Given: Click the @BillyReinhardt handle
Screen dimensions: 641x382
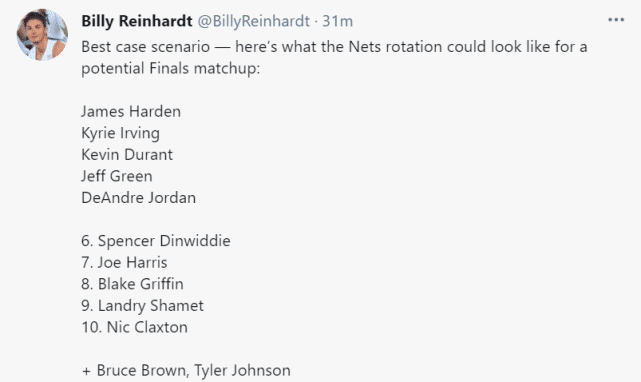Looking at the screenshot, I should (x=253, y=21).
